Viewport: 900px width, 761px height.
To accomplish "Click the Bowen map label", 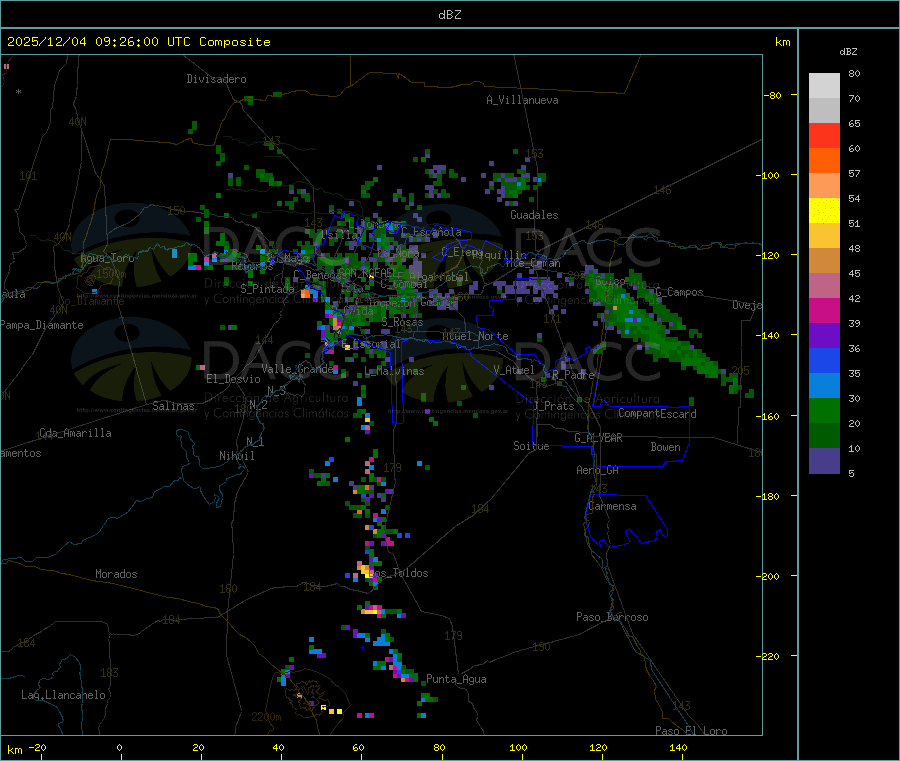I will 665,447.
